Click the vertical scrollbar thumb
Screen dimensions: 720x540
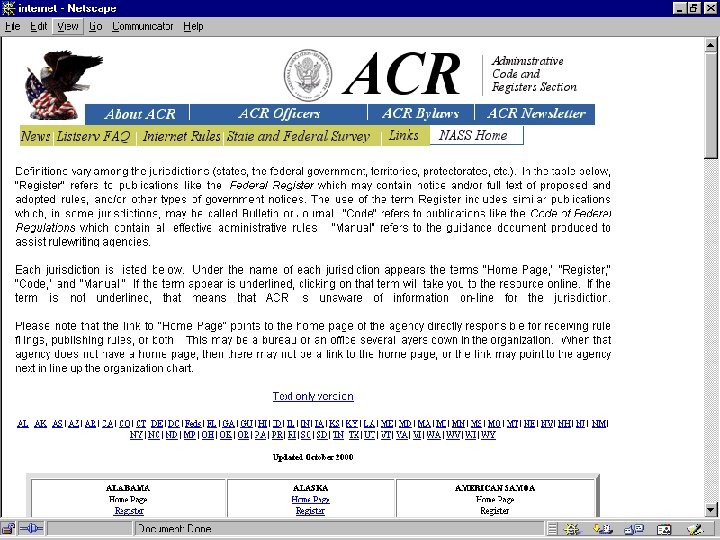[x=711, y=105]
